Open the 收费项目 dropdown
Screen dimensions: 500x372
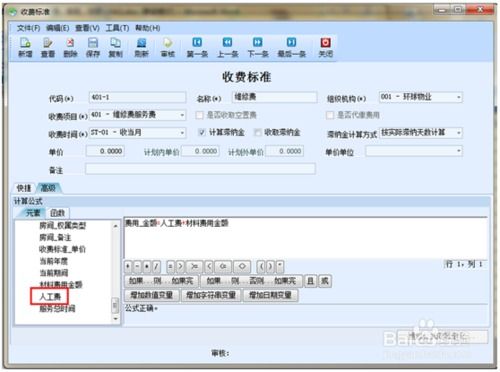coord(182,115)
